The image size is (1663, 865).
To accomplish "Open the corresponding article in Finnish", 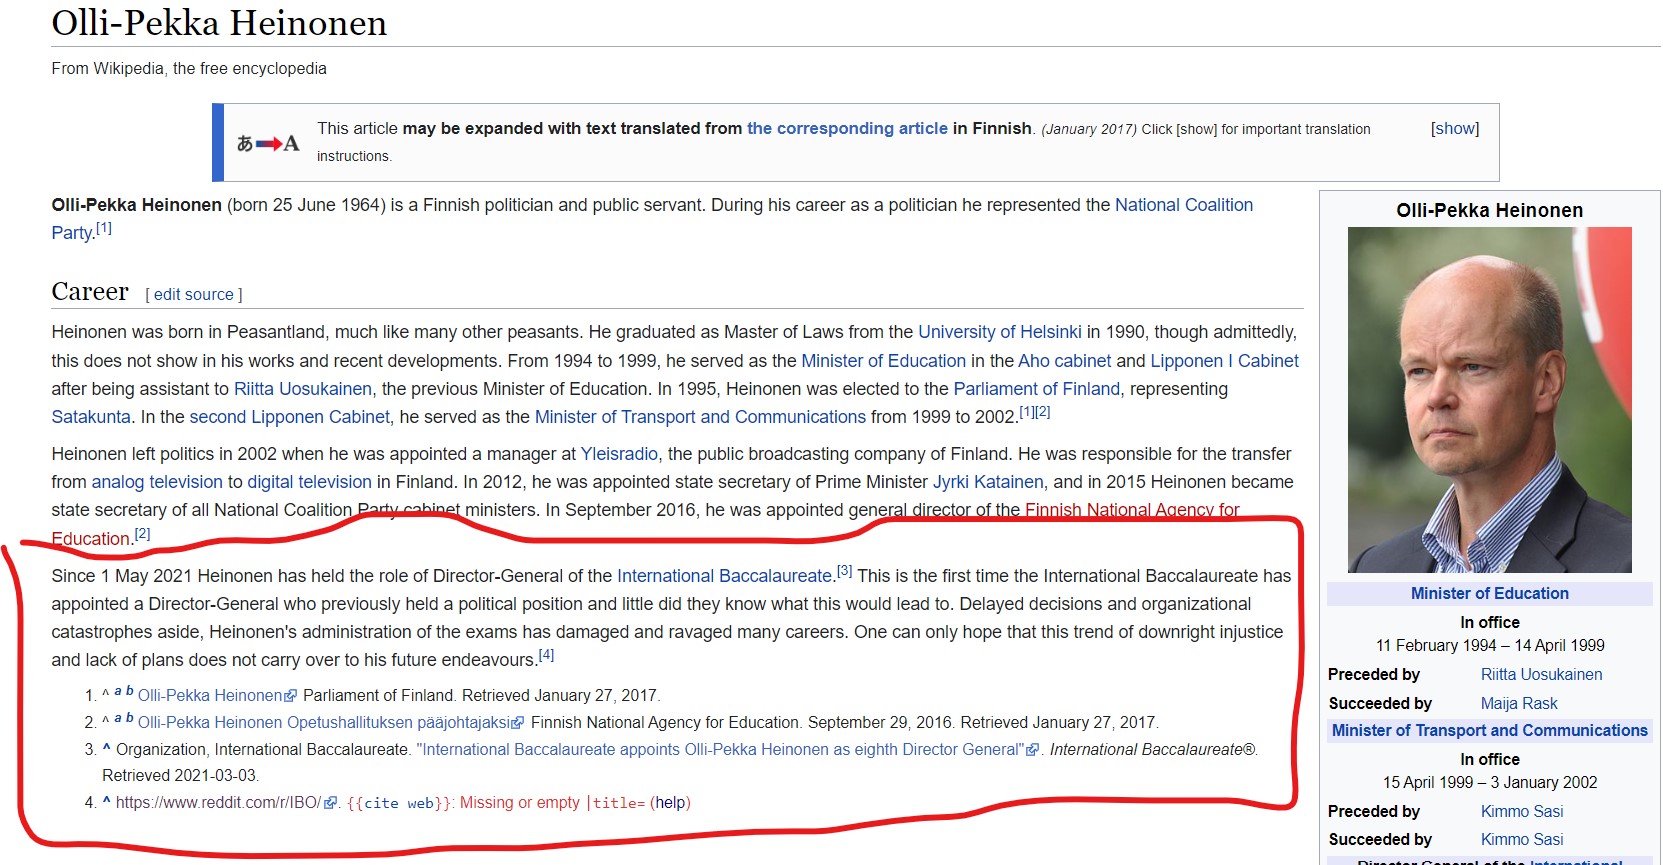I will (x=847, y=128).
